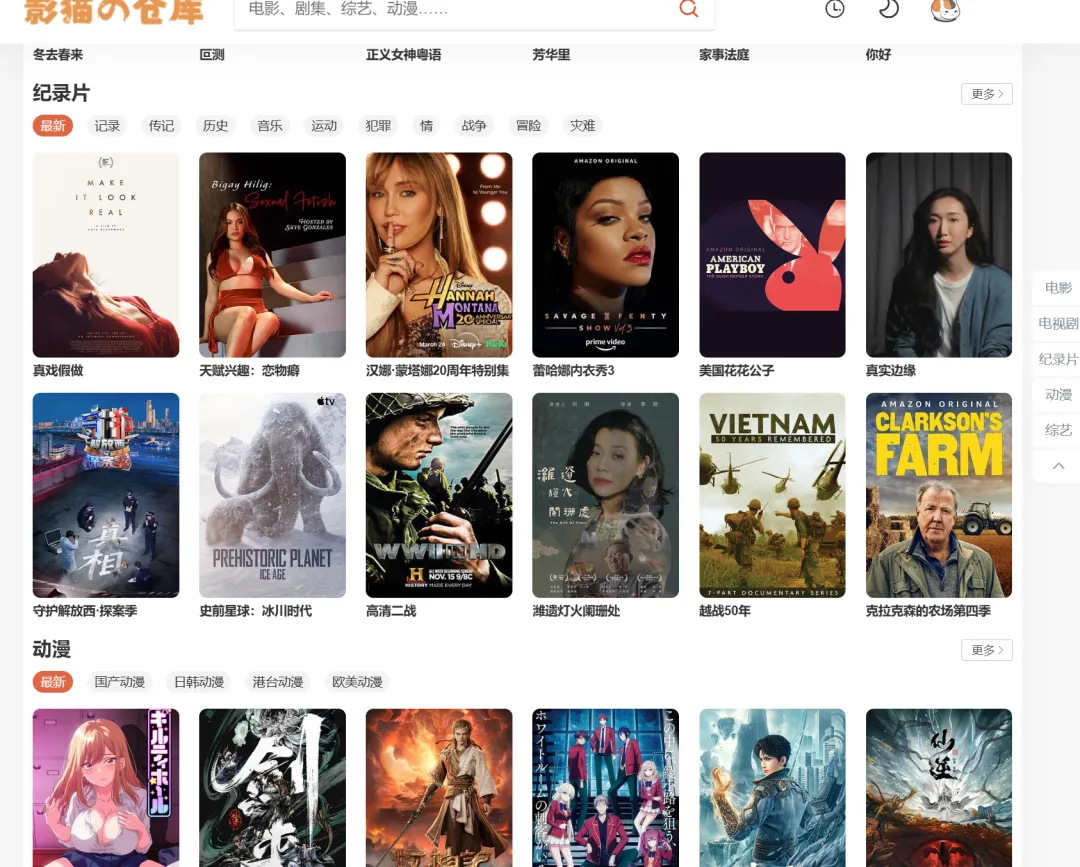Select the 情 category tab

[x=426, y=126]
